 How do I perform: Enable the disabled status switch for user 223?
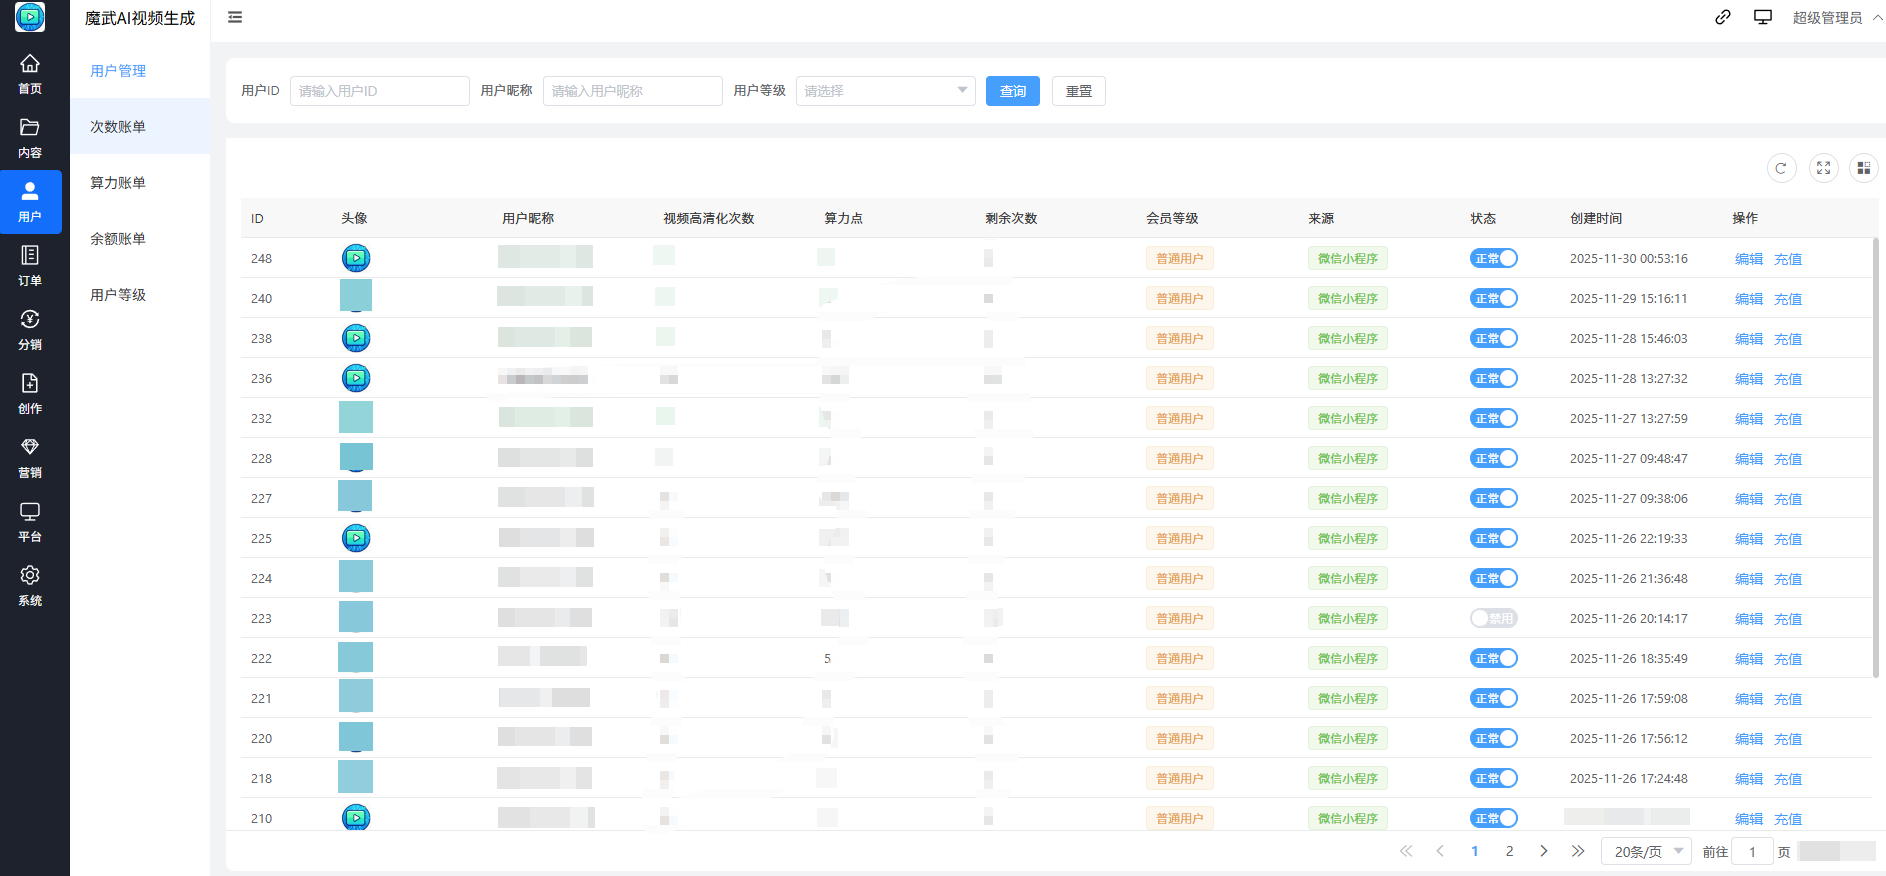1493,618
